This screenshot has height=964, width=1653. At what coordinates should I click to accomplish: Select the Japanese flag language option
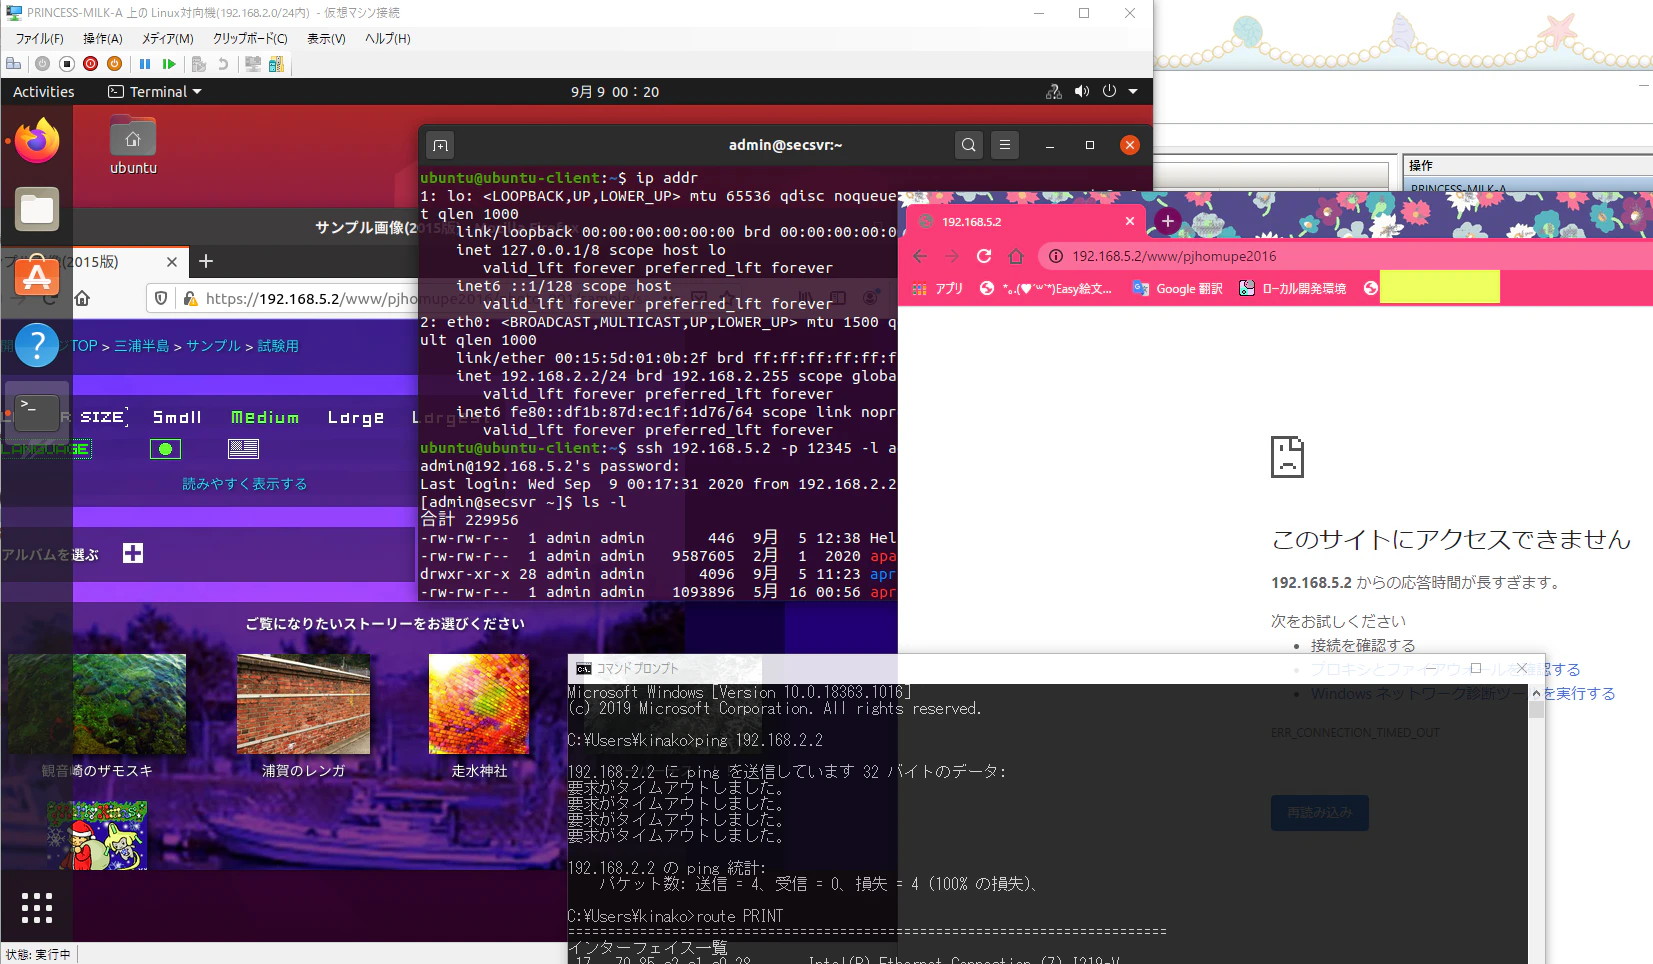point(165,449)
